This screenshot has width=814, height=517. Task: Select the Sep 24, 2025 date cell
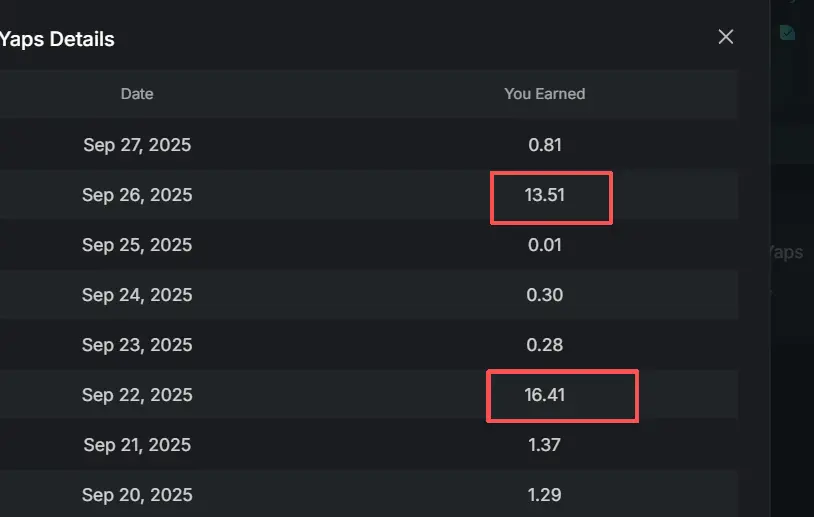click(x=137, y=295)
